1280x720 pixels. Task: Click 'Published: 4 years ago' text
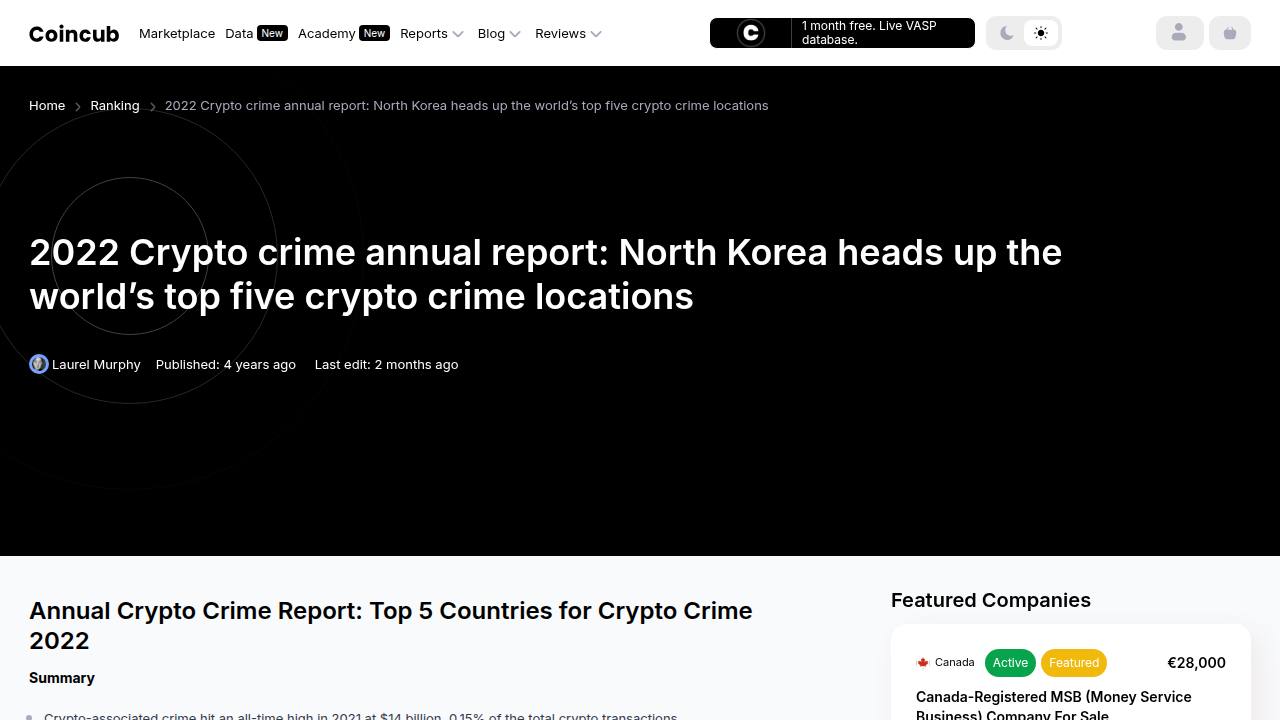click(x=226, y=364)
